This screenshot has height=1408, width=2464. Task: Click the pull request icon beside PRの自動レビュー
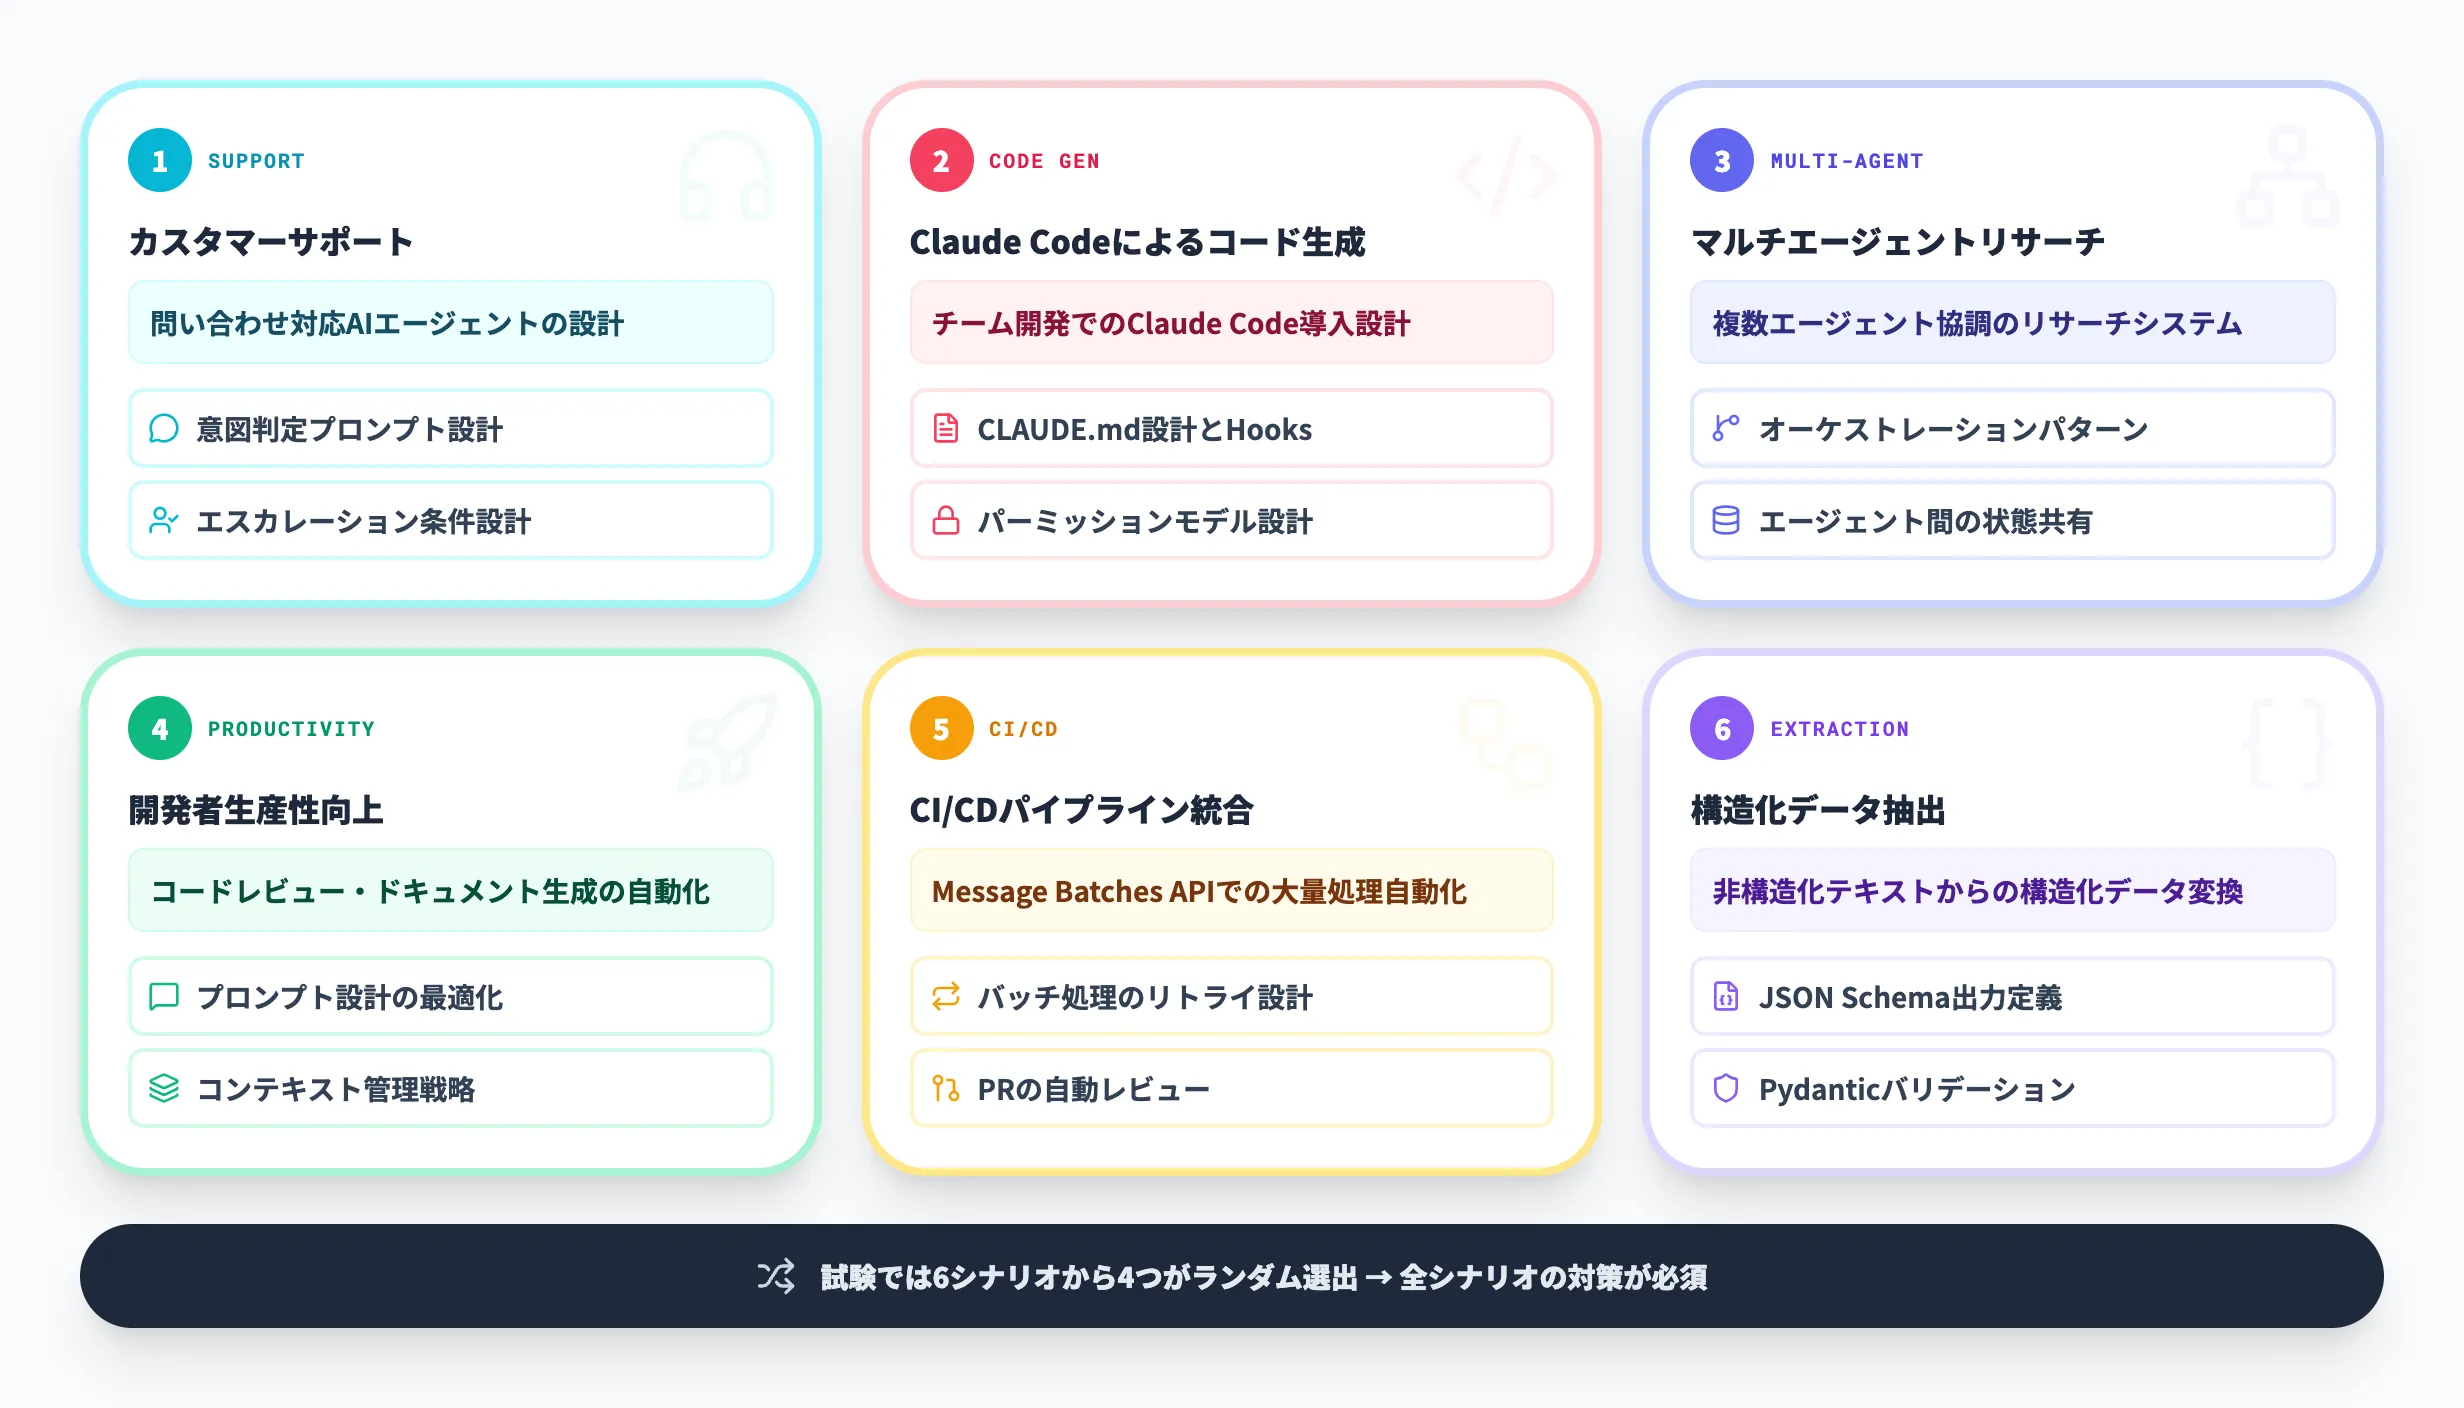(x=946, y=1089)
